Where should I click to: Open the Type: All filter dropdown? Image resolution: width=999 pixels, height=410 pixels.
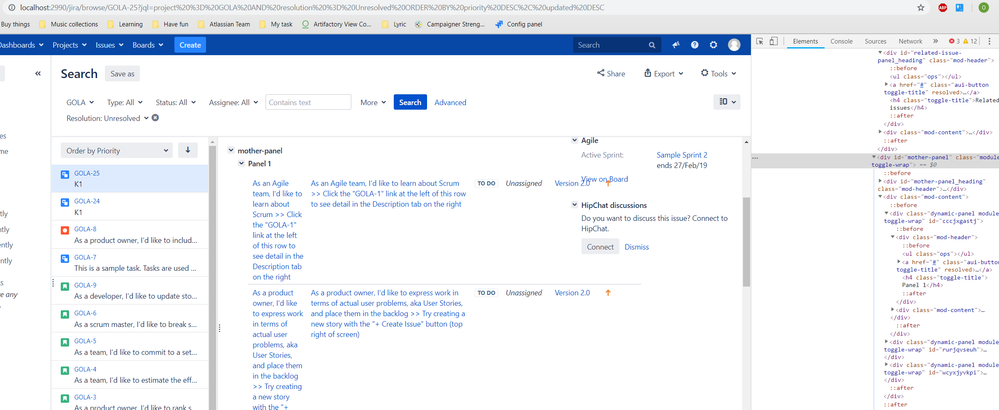pyautogui.click(x=125, y=102)
